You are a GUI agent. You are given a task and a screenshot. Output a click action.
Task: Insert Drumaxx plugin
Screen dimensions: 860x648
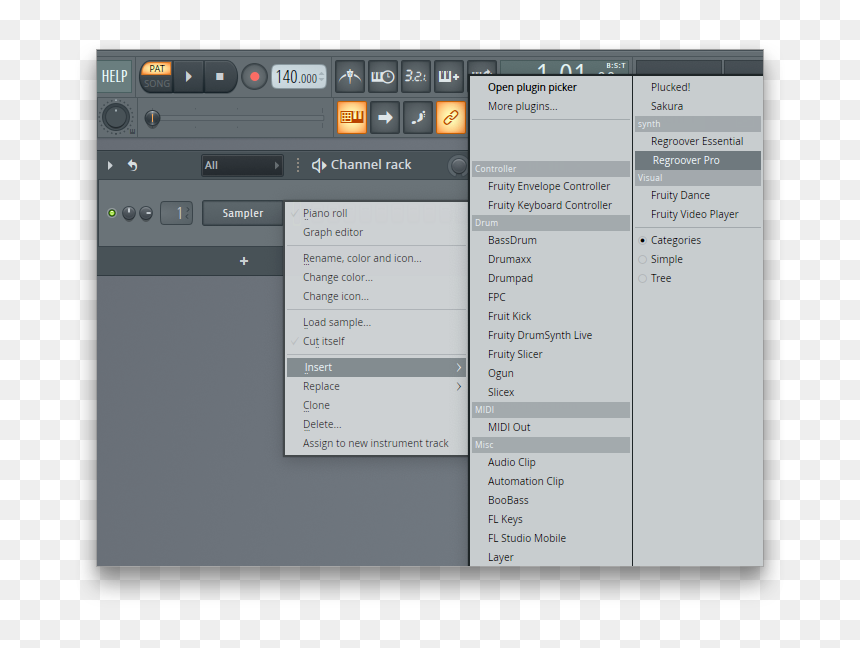pyautogui.click(x=551, y=259)
